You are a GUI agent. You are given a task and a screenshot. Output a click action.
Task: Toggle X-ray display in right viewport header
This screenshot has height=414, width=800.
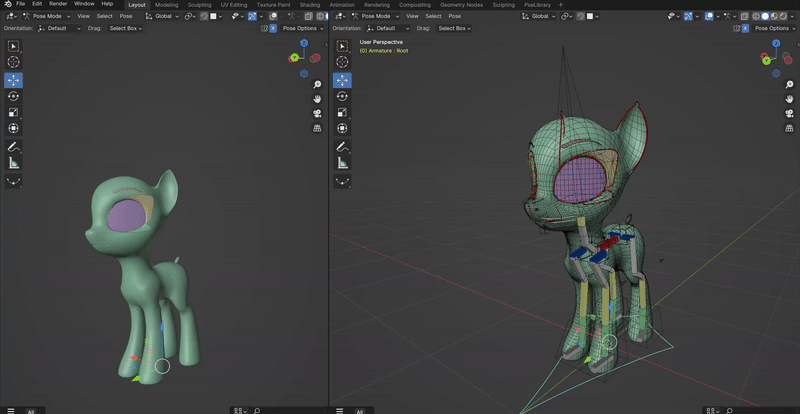coord(745,16)
